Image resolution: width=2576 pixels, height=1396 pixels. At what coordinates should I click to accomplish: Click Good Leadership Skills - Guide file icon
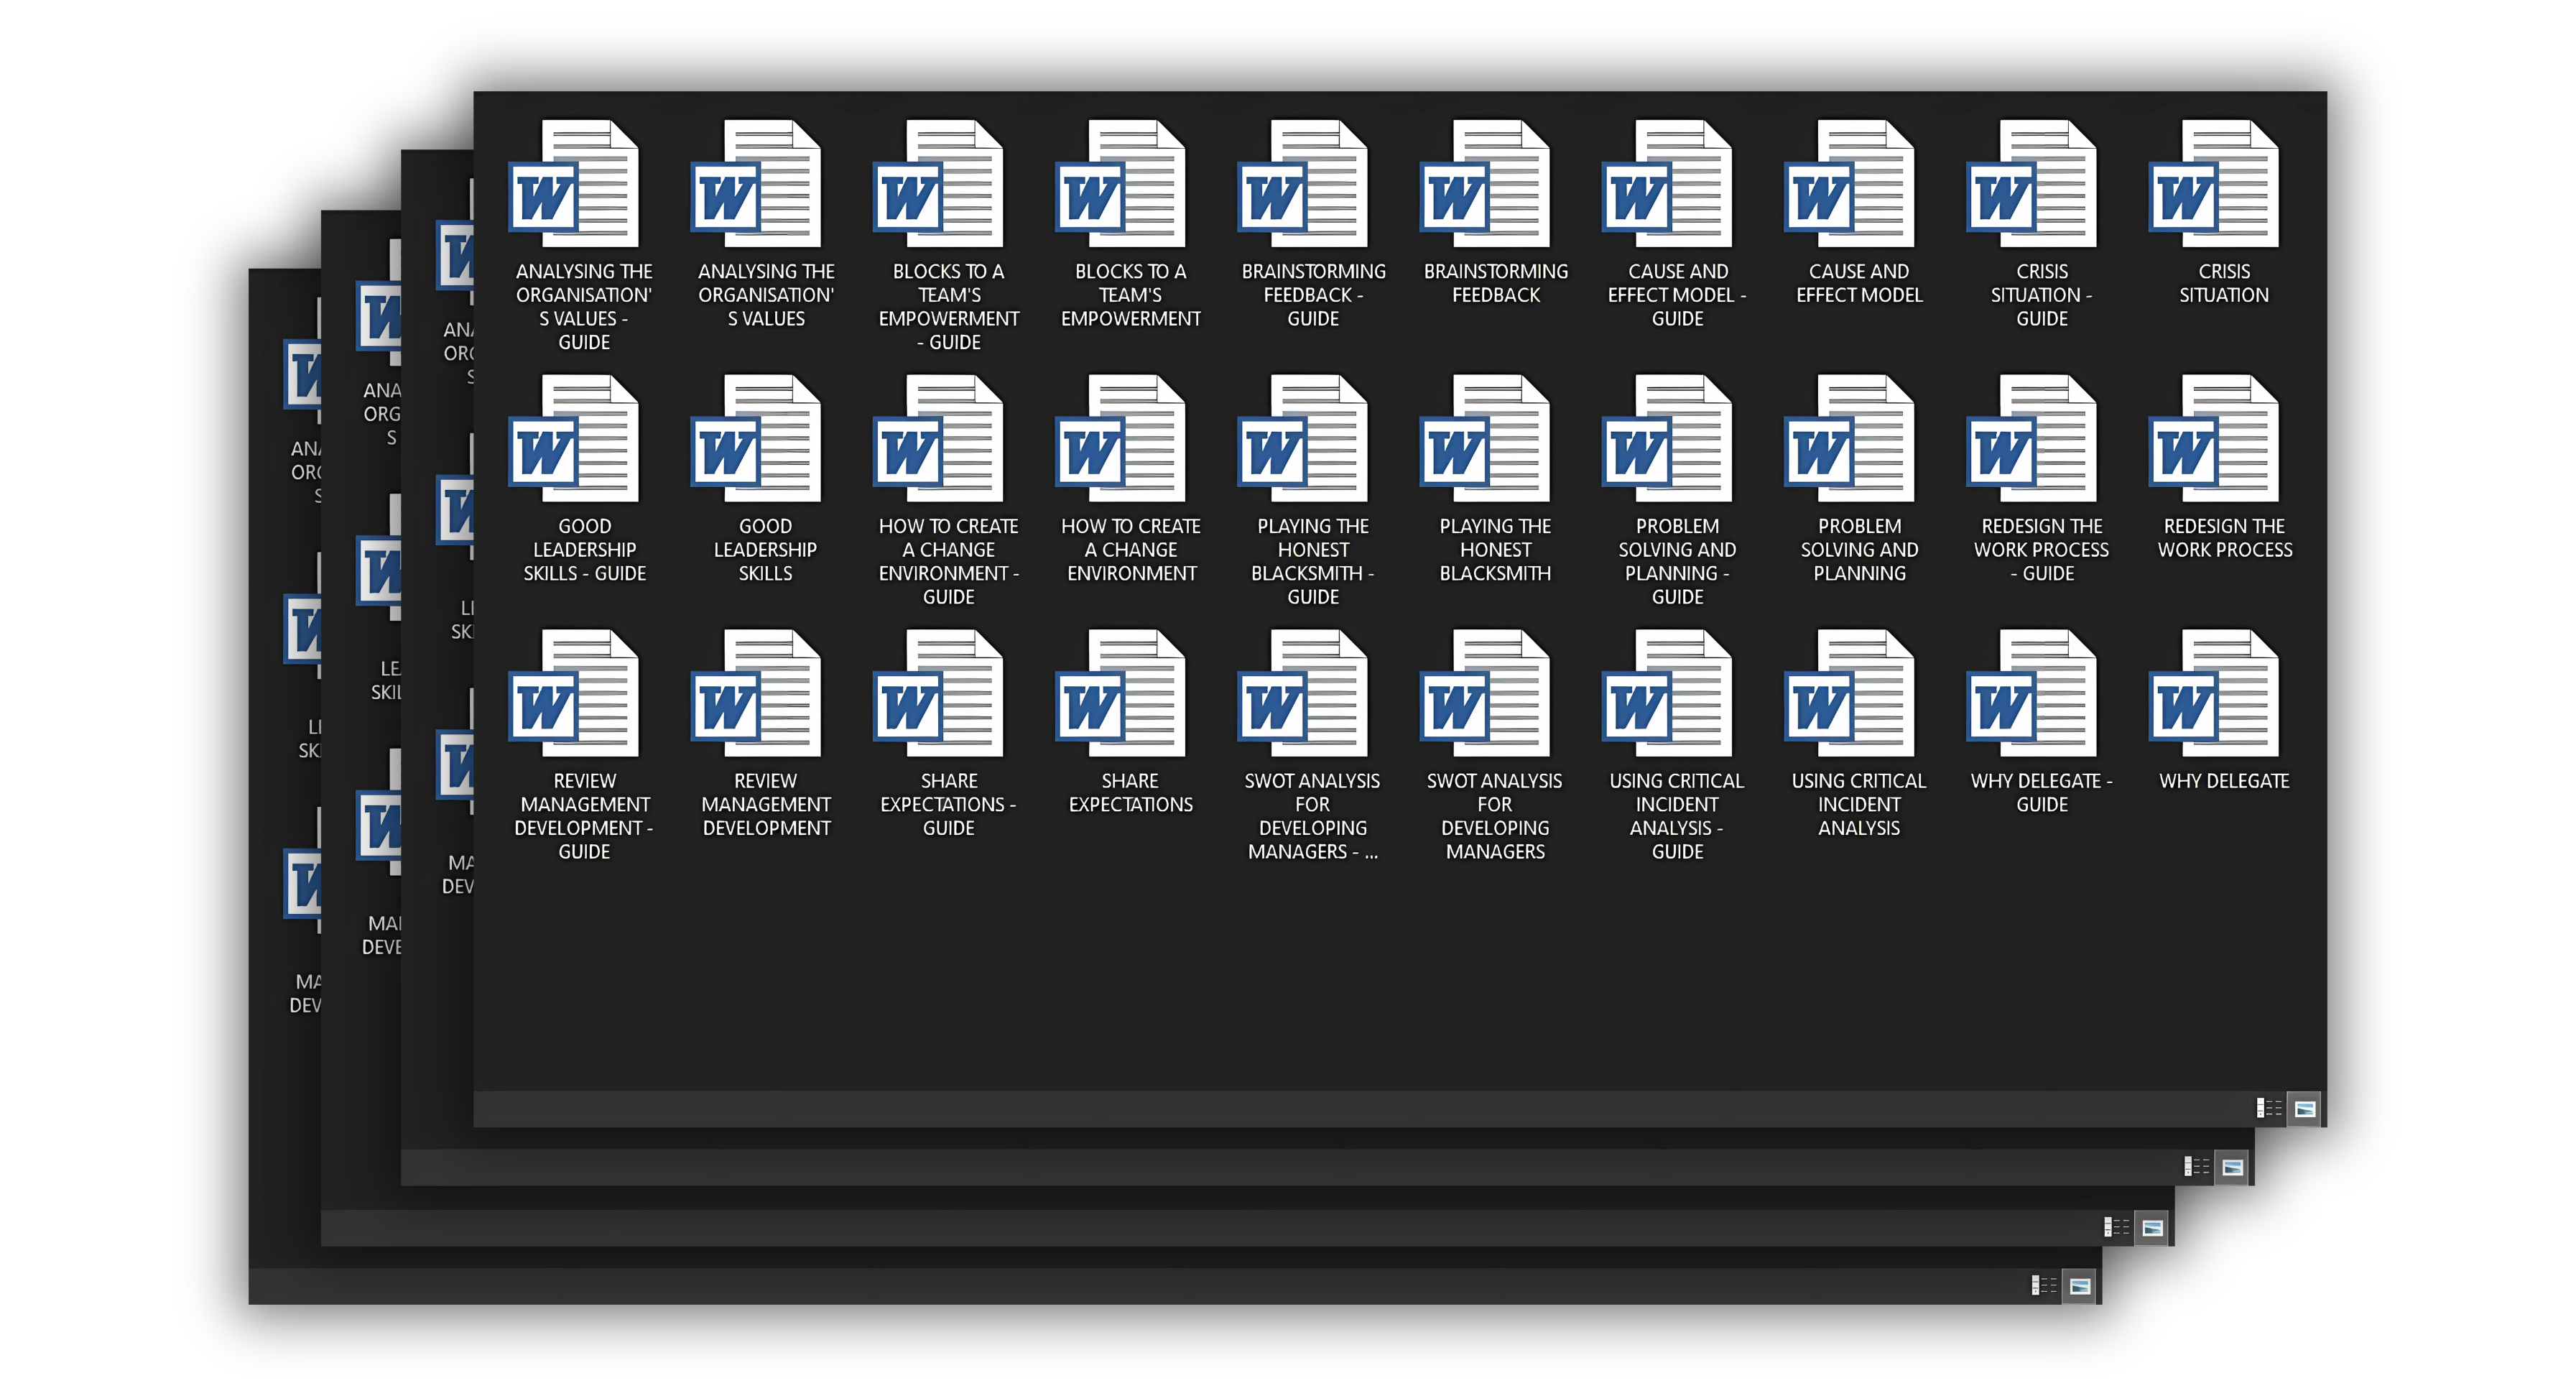[574, 440]
